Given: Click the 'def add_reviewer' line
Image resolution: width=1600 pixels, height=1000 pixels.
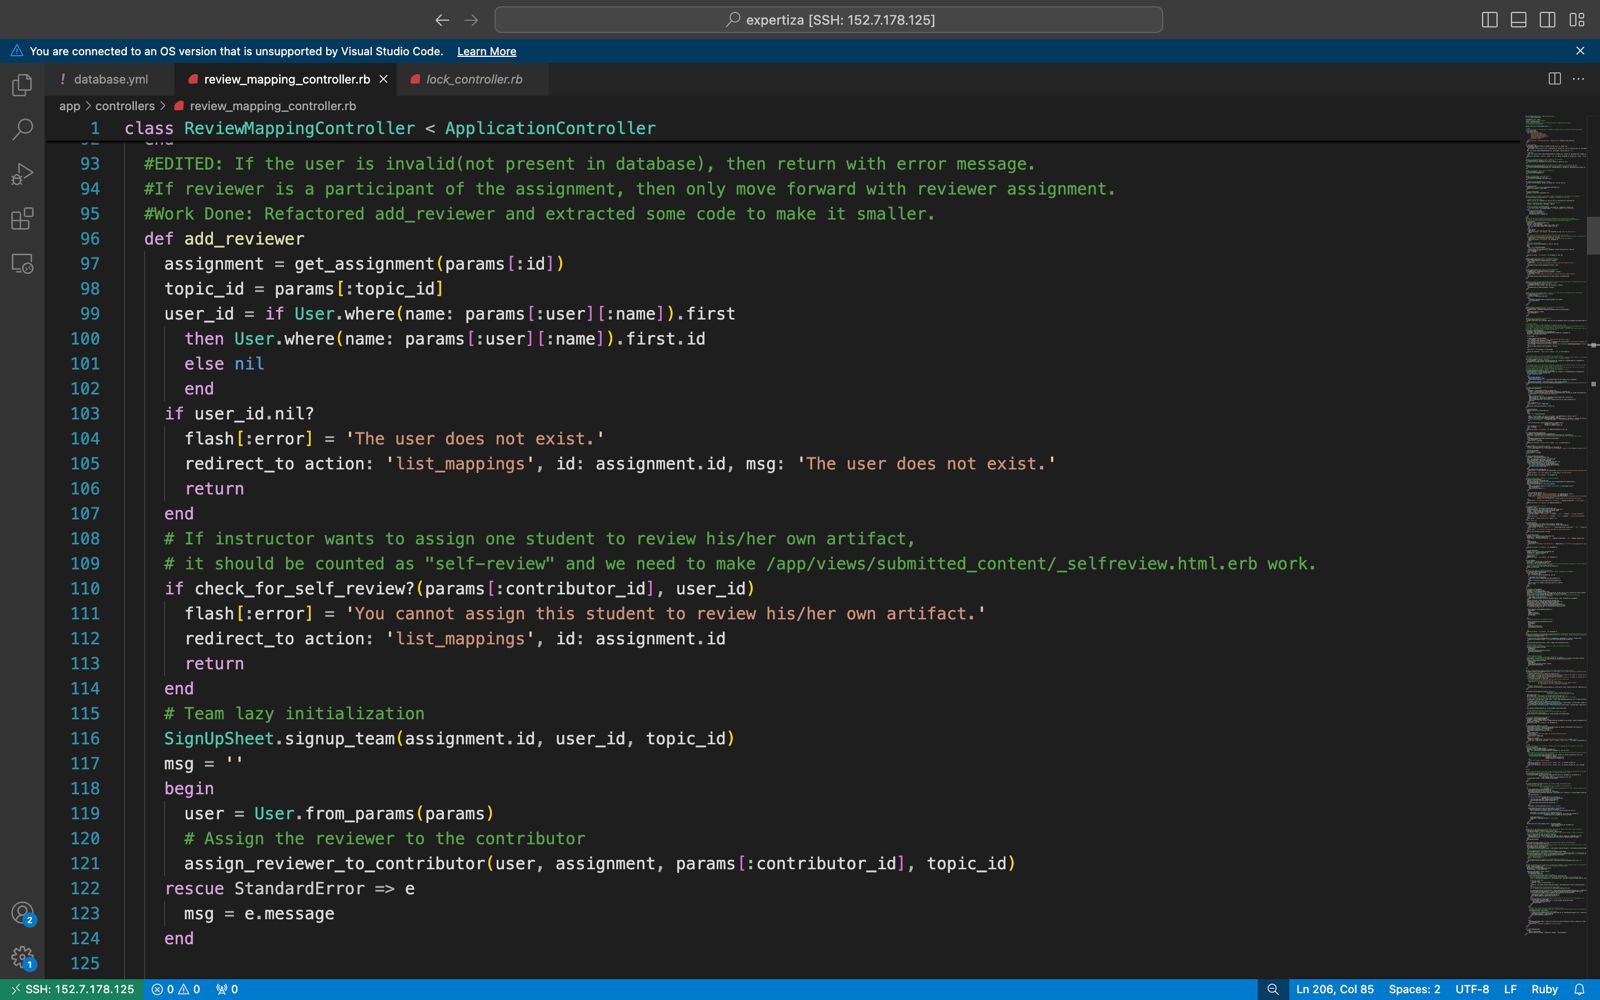Looking at the screenshot, I should [224, 239].
